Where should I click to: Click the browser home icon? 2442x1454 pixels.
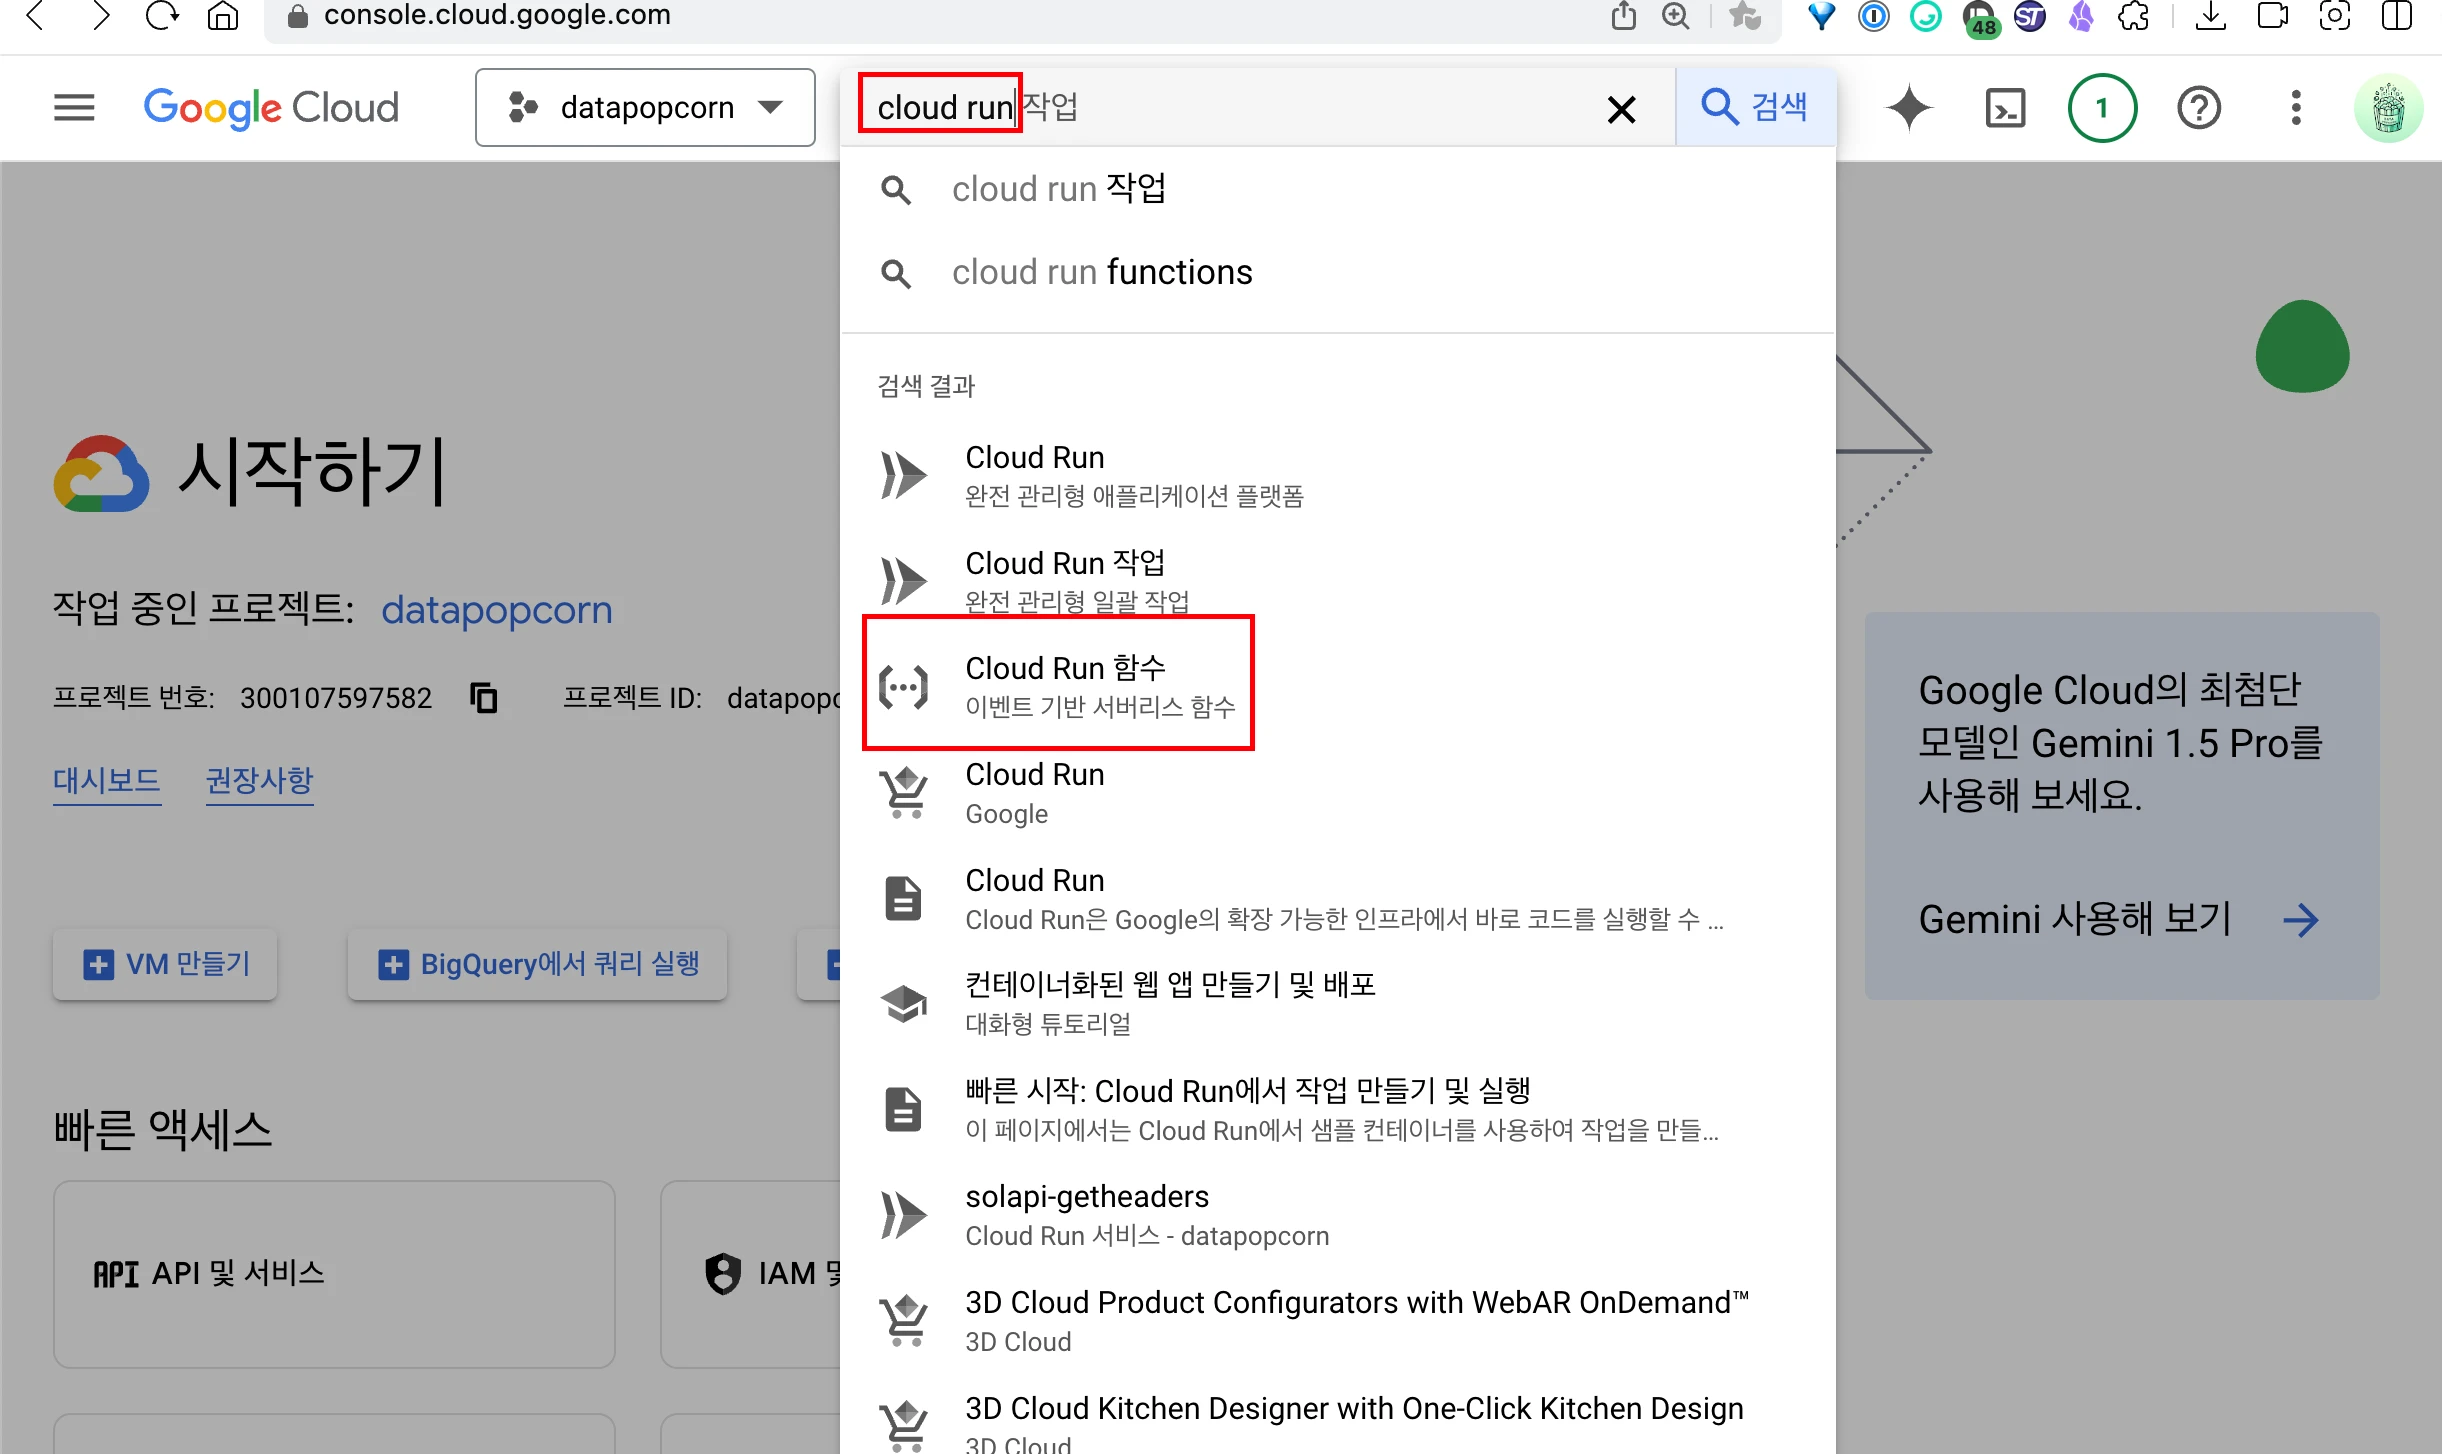point(223,15)
